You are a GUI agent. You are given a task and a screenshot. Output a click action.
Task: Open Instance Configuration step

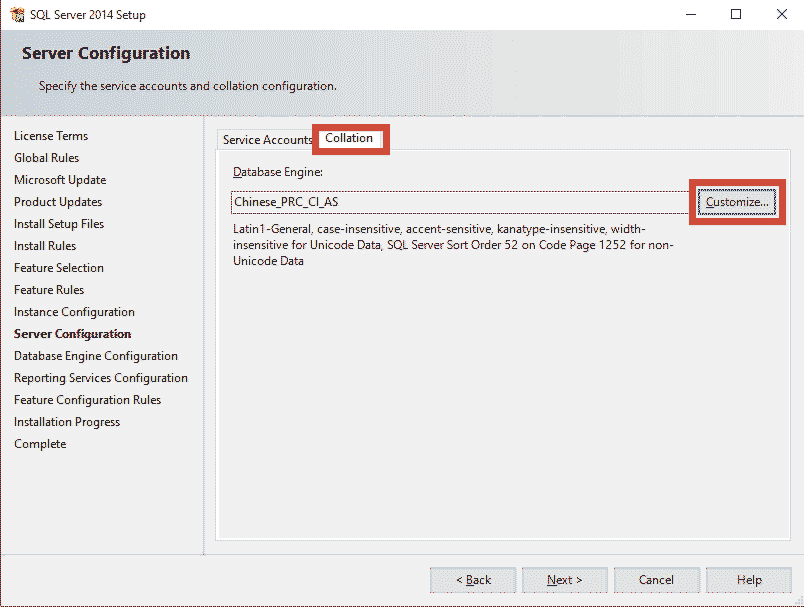(74, 311)
